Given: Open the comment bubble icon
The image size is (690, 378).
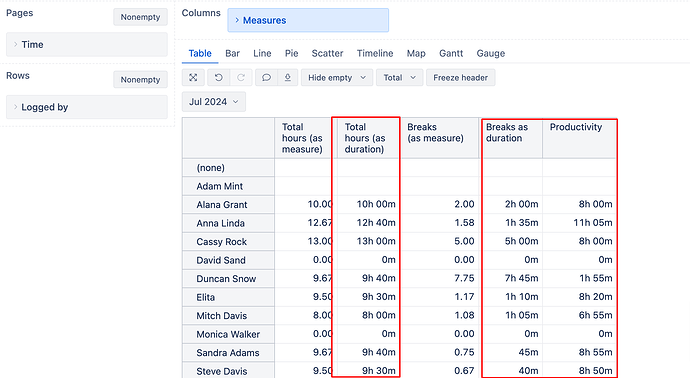Looking at the screenshot, I should click(x=266, y=77).
